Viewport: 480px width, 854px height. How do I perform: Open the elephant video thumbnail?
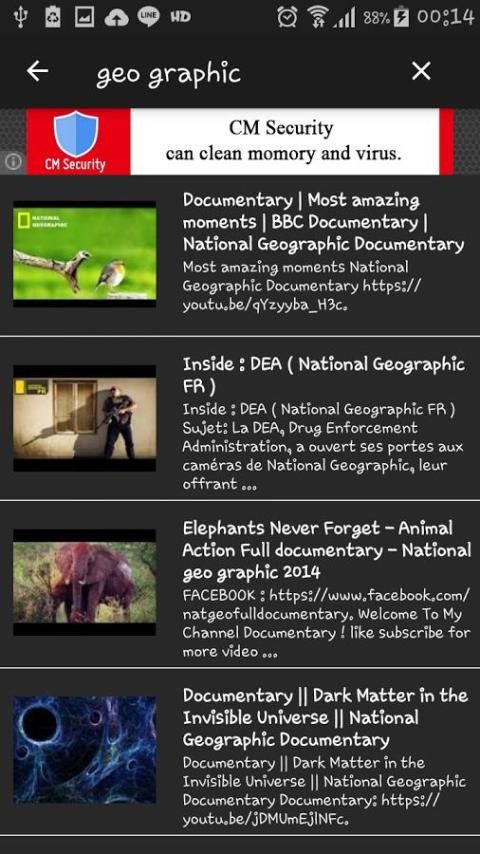[x=84, y=582]
